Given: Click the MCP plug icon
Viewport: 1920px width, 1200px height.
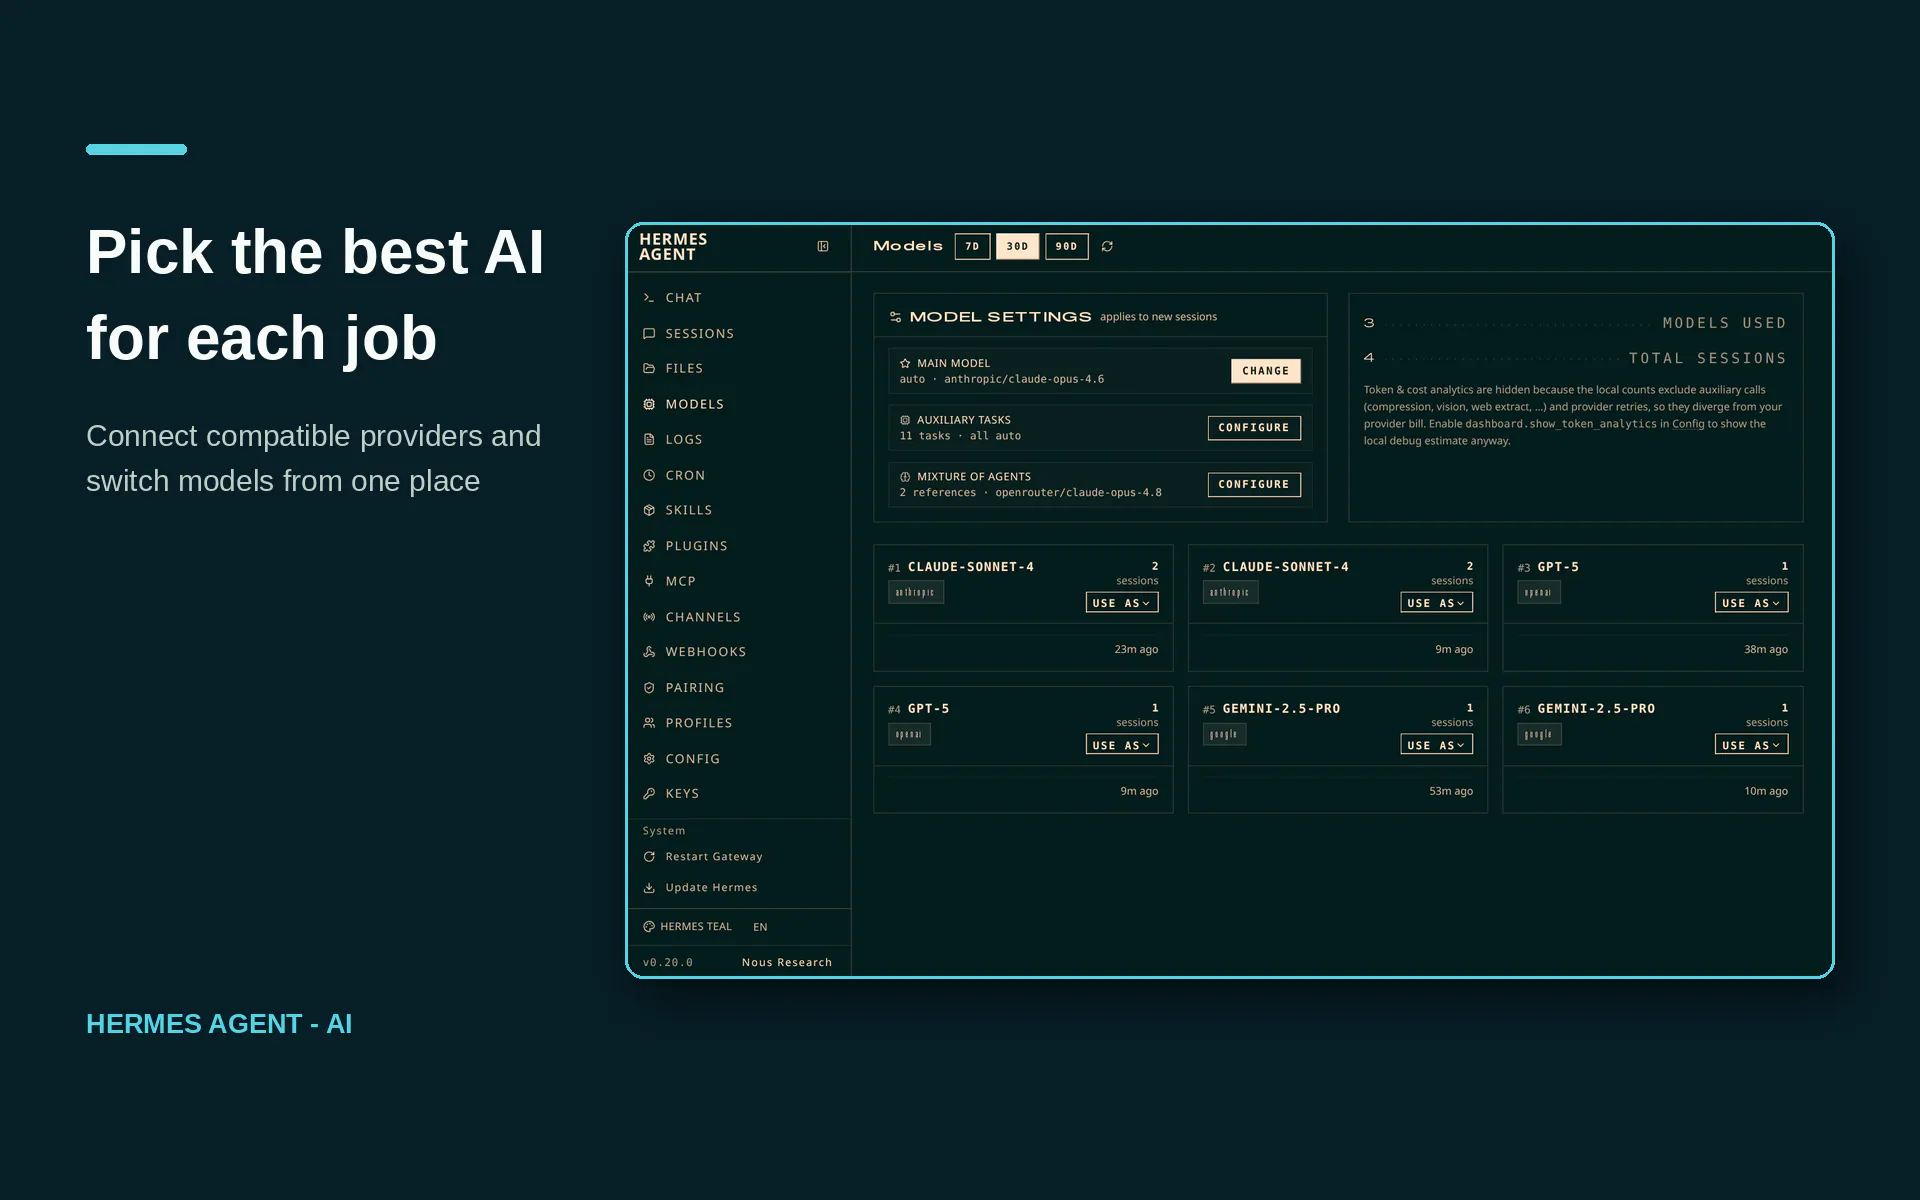Looking at the screenshot, I should (649, 581).
